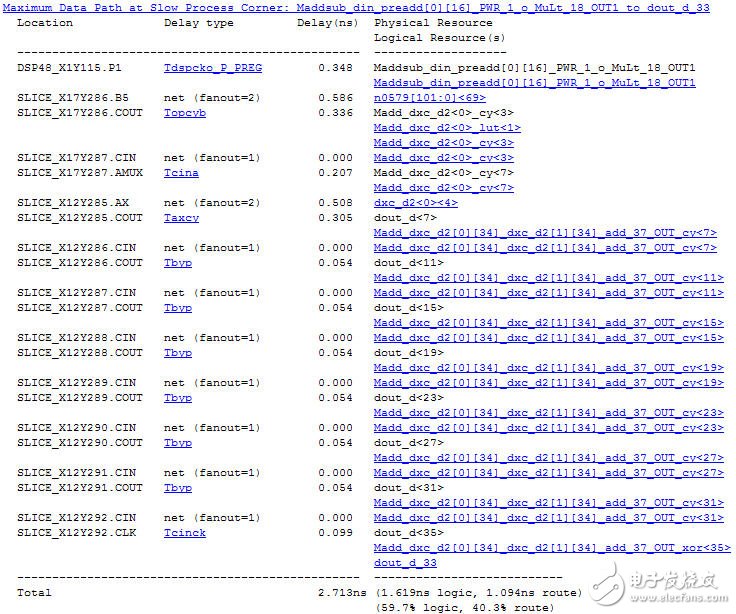The height and width of the screenshot is (614, 736).
Task: Open the underlined Maddsub_din_preadd logical resource link
Action: (x=534, y=83)
